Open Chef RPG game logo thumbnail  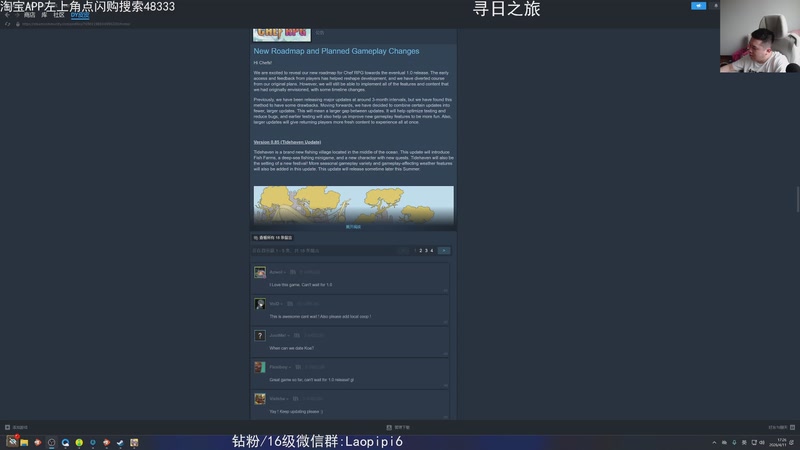point(282,34)
